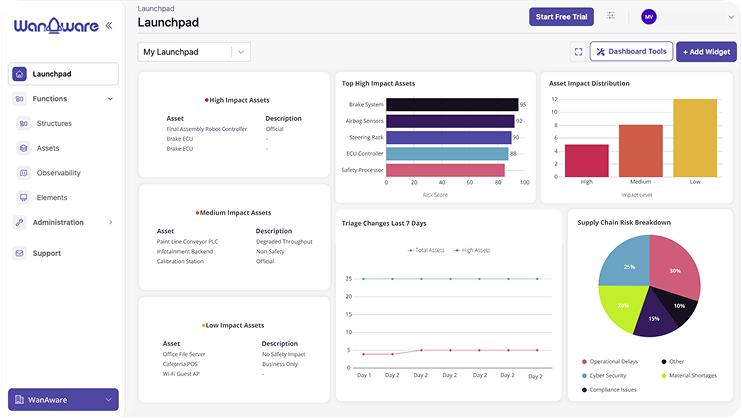The height and width of the screenshot is (418, 742).
Task: Open the Observability section
Action: [59, 173]
